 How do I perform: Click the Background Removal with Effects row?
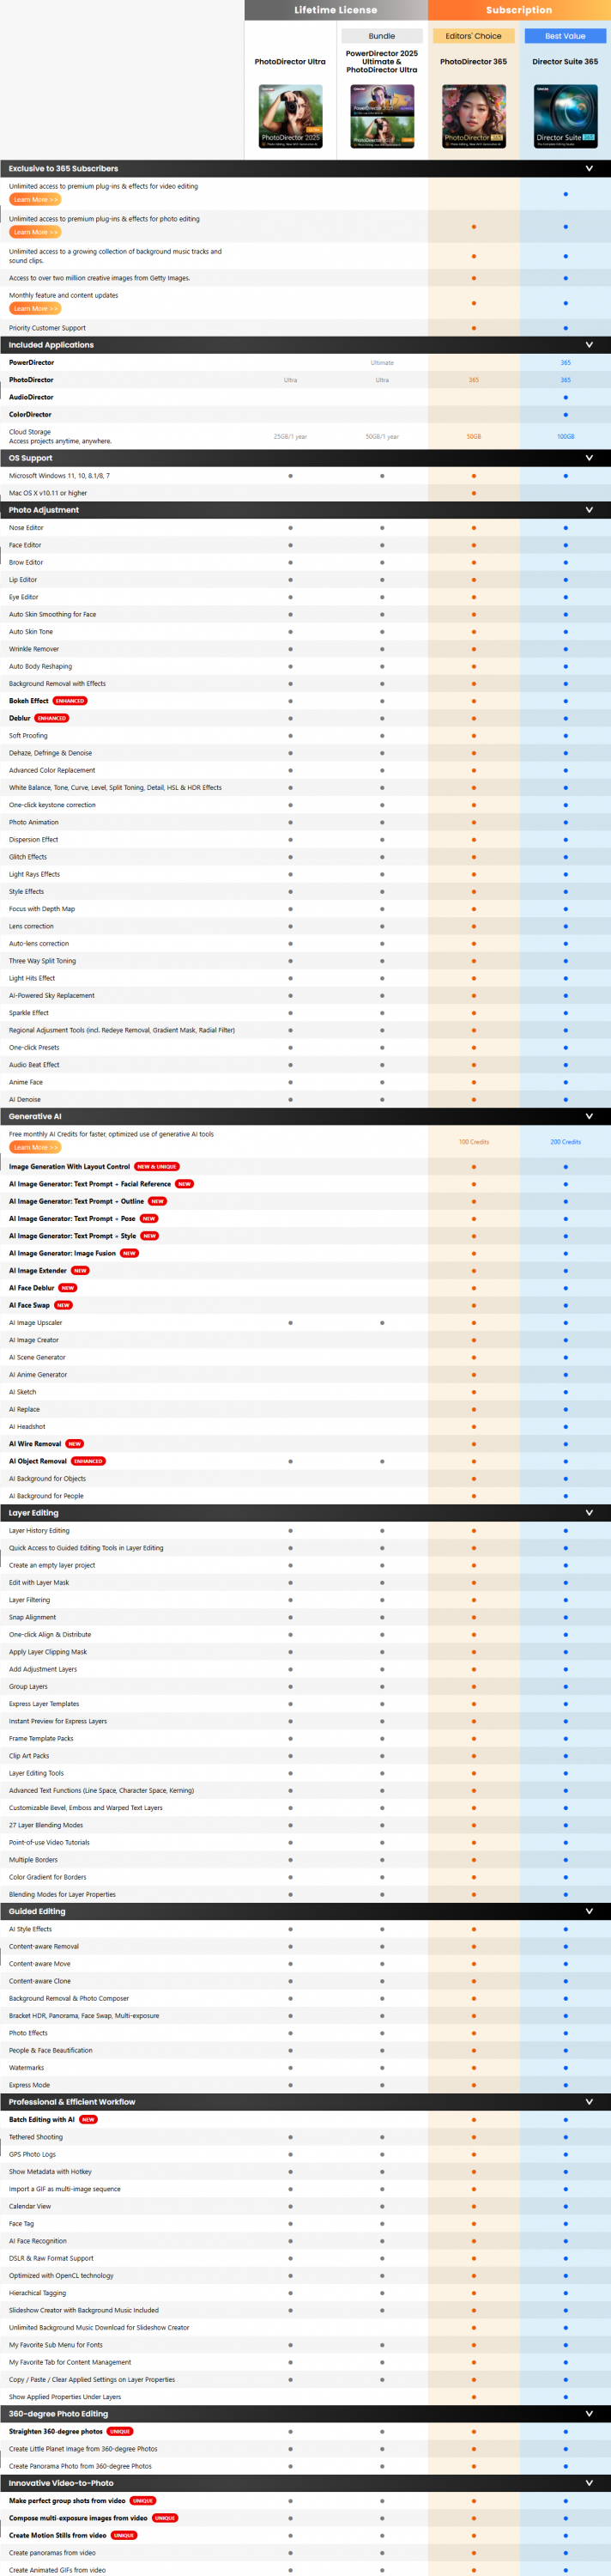pos(305,684)
